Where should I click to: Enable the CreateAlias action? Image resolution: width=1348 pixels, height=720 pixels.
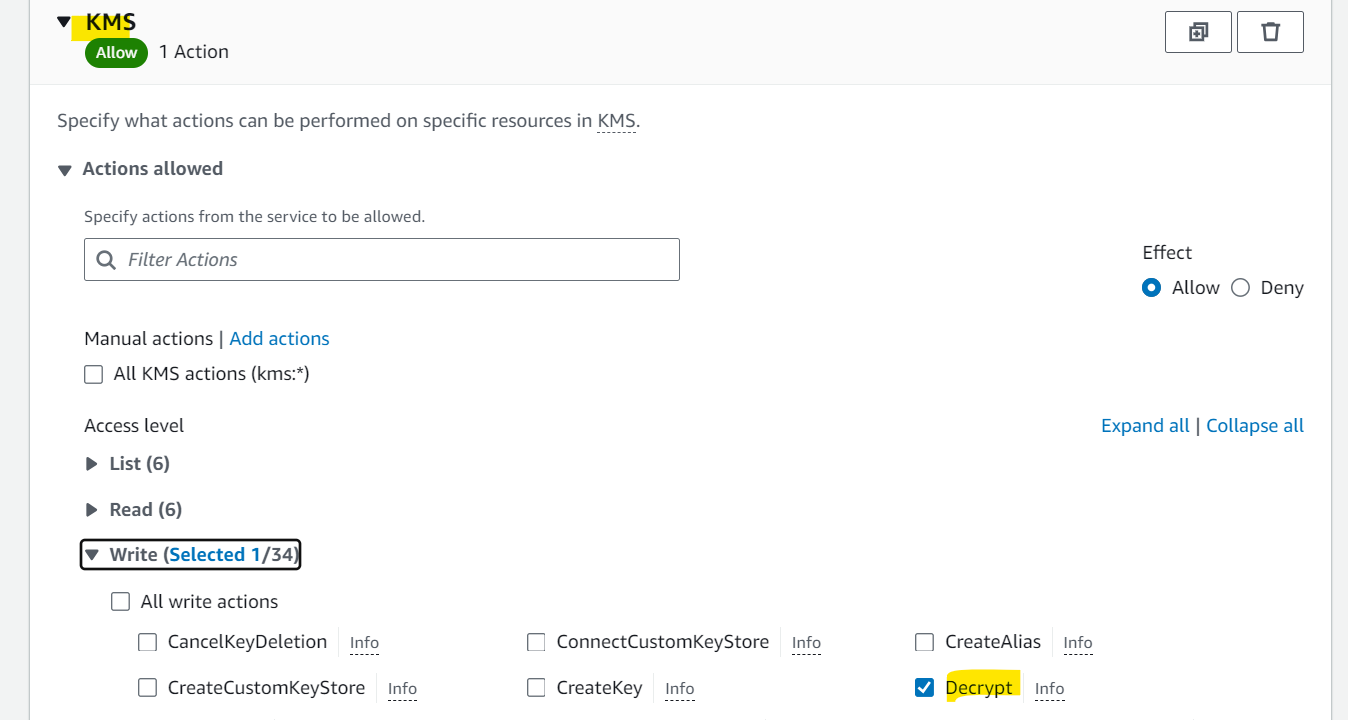point(925,642)
